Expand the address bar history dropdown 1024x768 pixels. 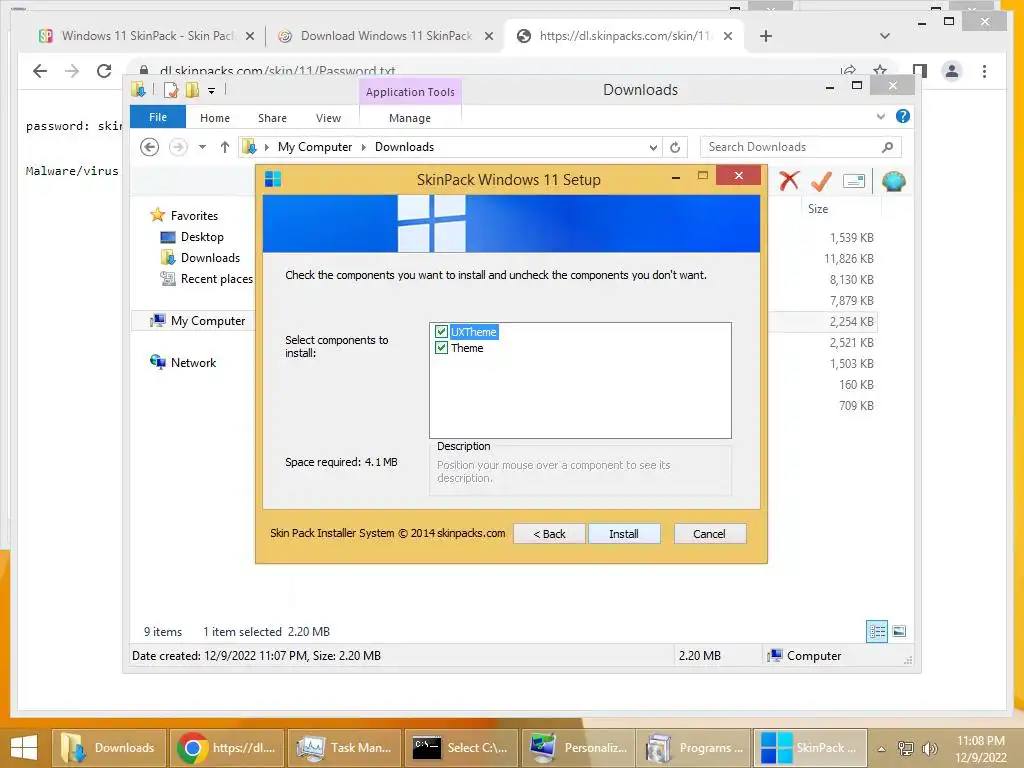tap(653, 148)
